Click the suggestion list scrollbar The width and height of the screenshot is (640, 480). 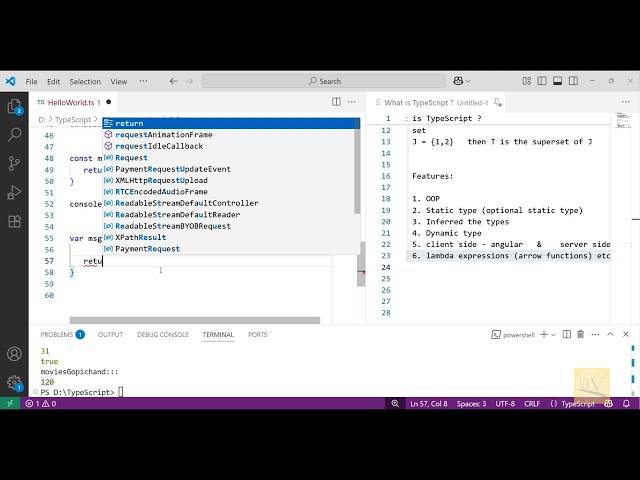[x=357, y=171]
